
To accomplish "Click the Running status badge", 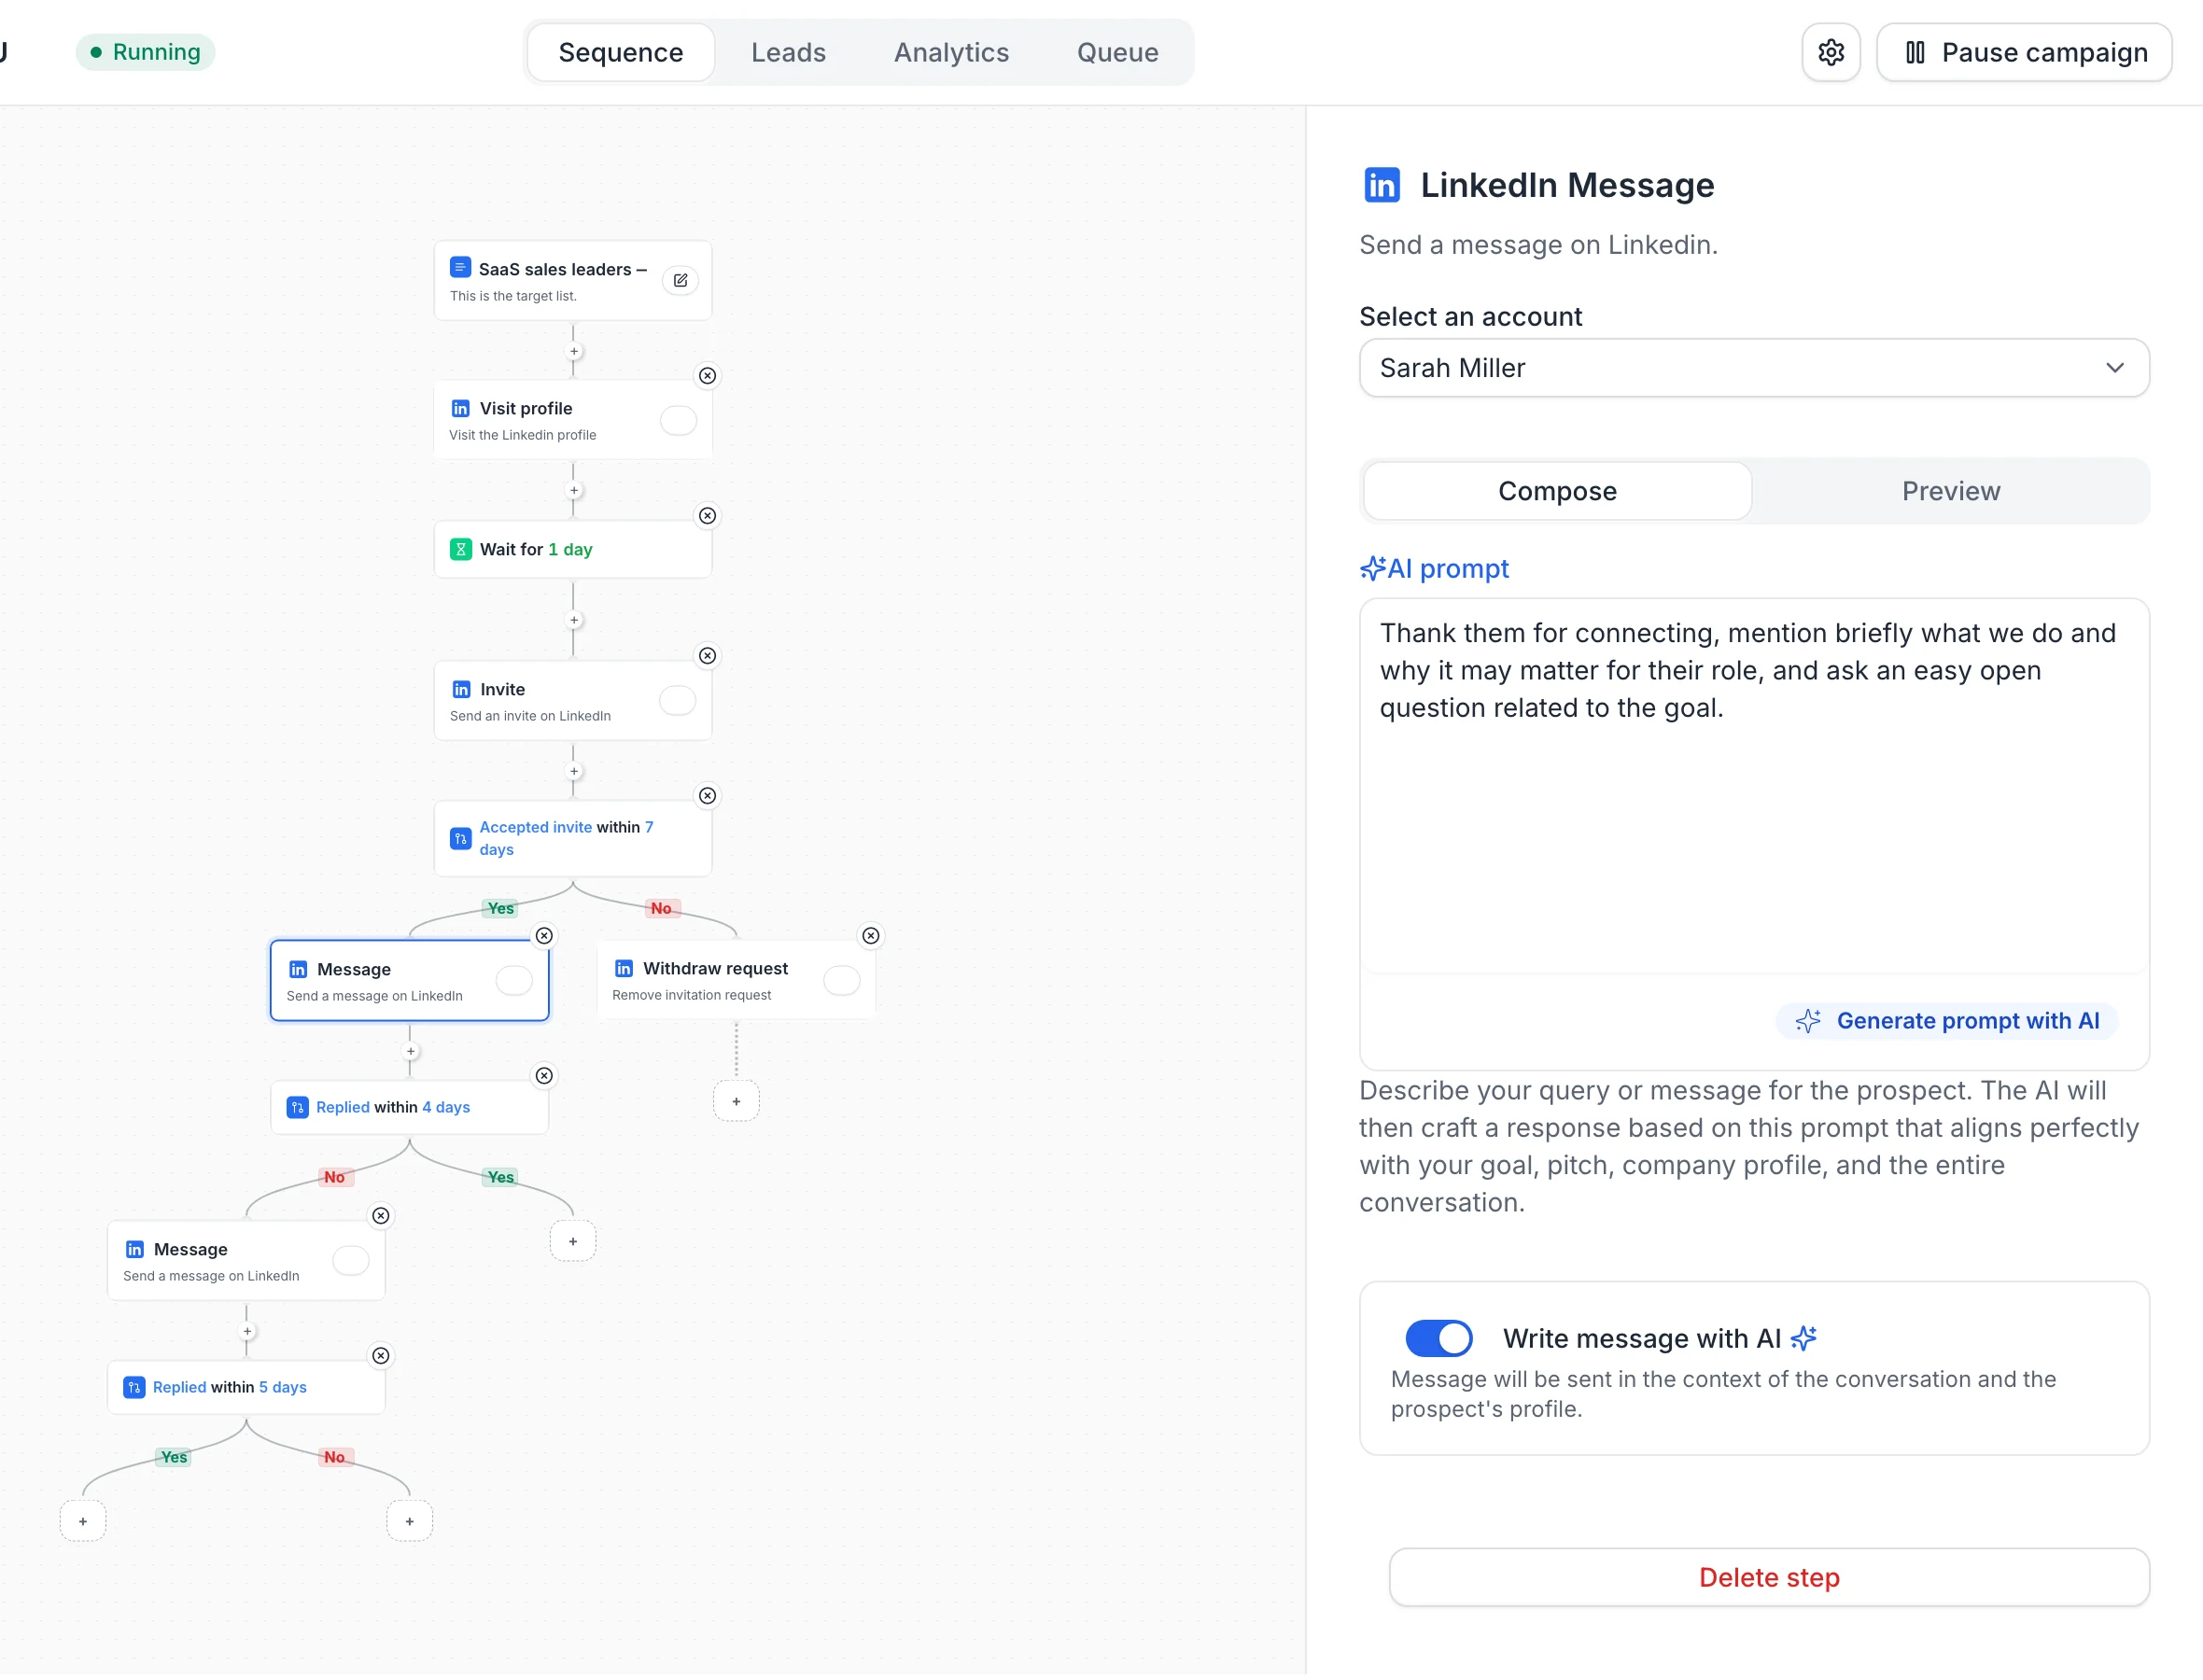I will [146, 52].
